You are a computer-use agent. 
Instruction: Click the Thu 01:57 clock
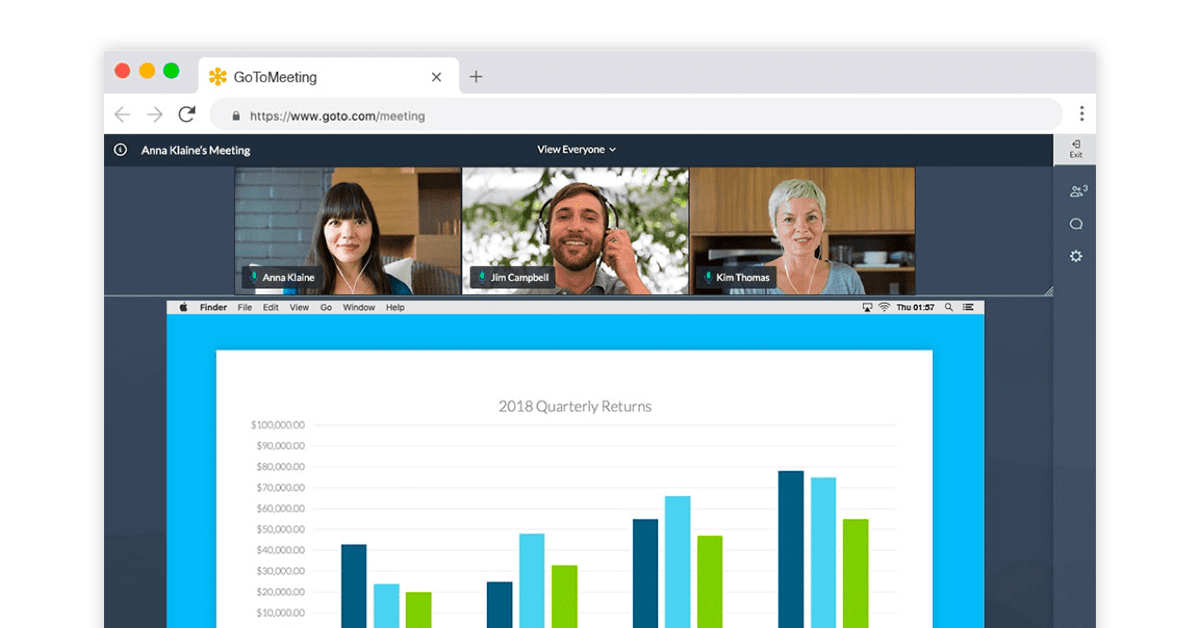click(x=916, y=308)
